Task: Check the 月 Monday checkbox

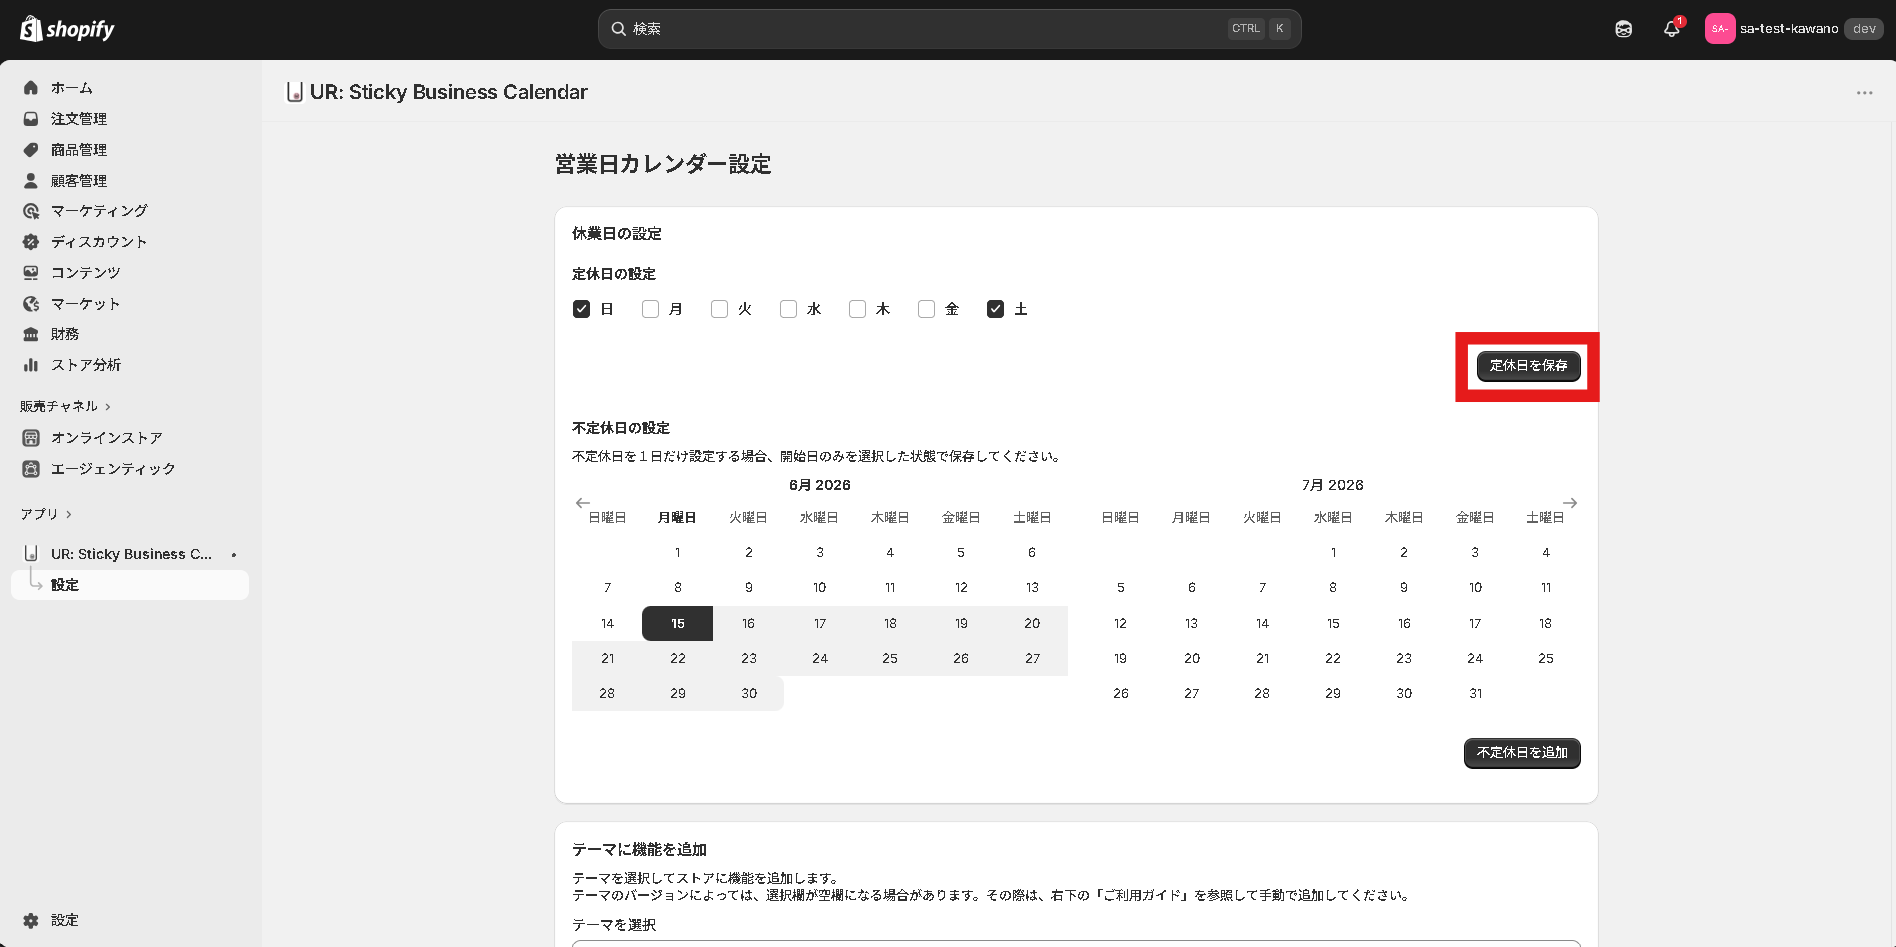Action: (x=650, y=309)
